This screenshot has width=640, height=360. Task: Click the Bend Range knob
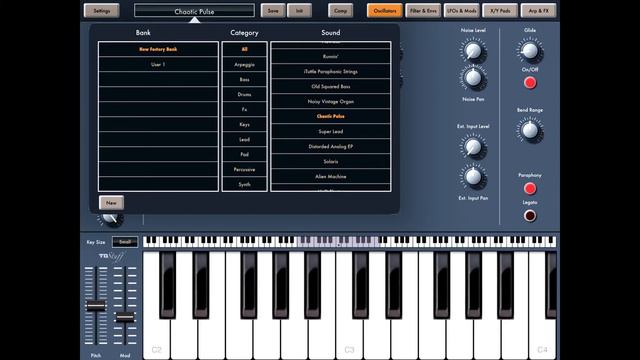(x=530, y=131)
